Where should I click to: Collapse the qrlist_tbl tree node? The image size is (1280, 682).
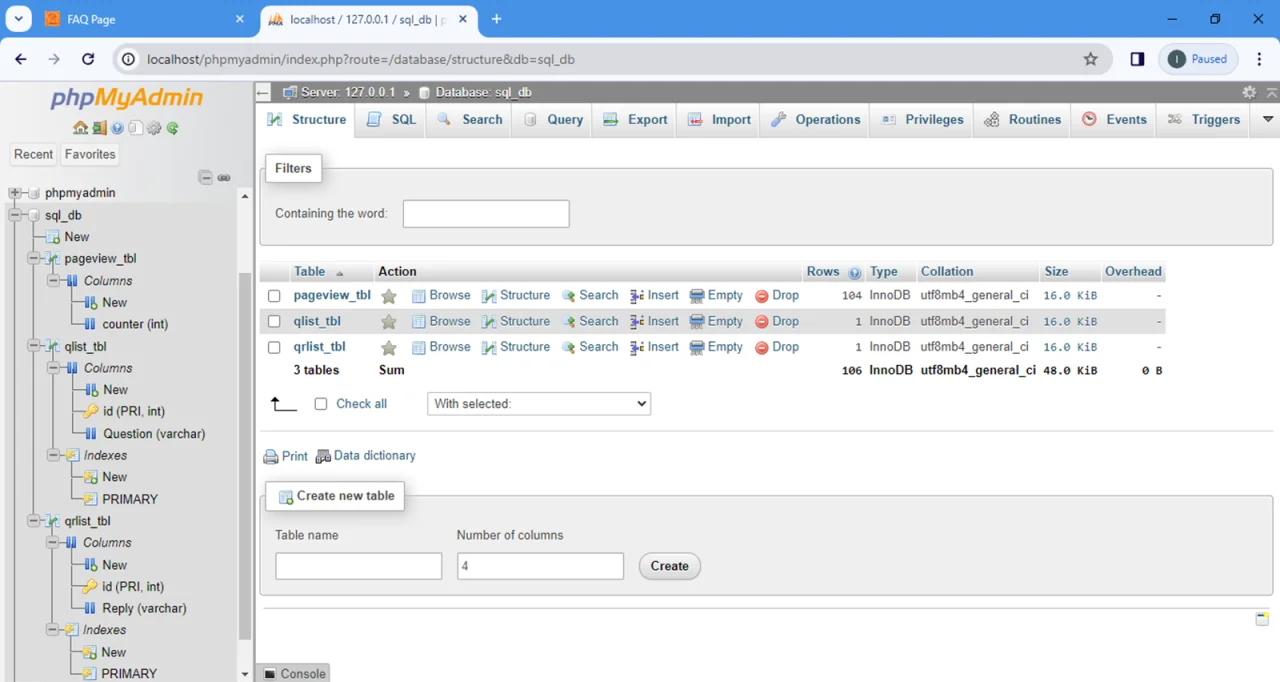coord(33,521)
